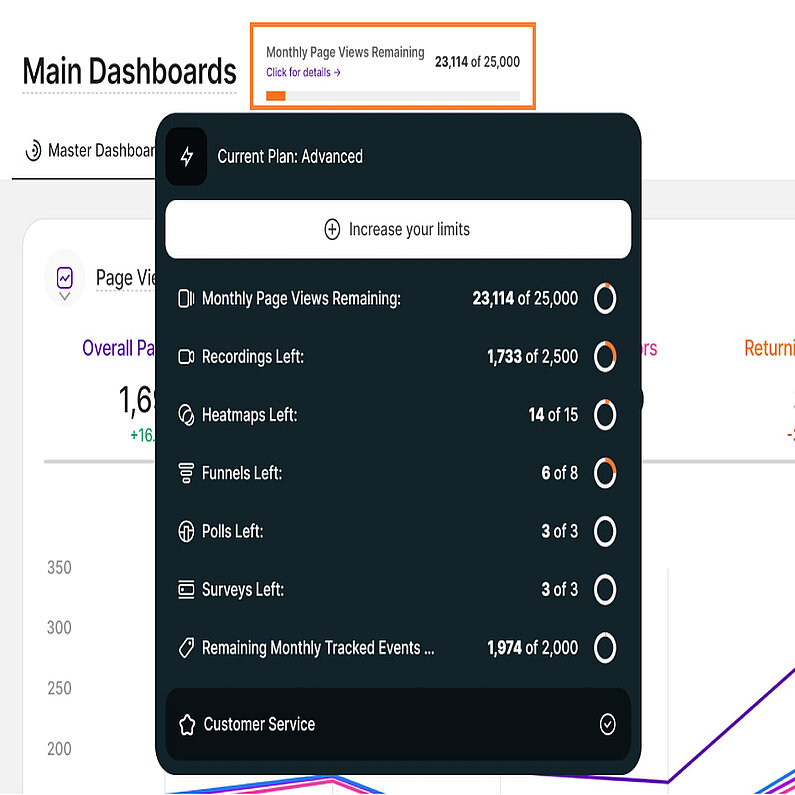Click the lightning bolt Current Plan icon
This screenshot has width=795, height=795.
click(186, 157)
